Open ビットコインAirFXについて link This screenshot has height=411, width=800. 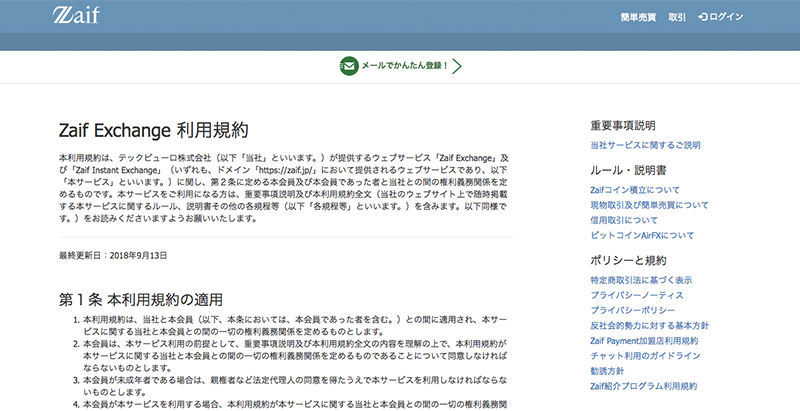[642, 235]
